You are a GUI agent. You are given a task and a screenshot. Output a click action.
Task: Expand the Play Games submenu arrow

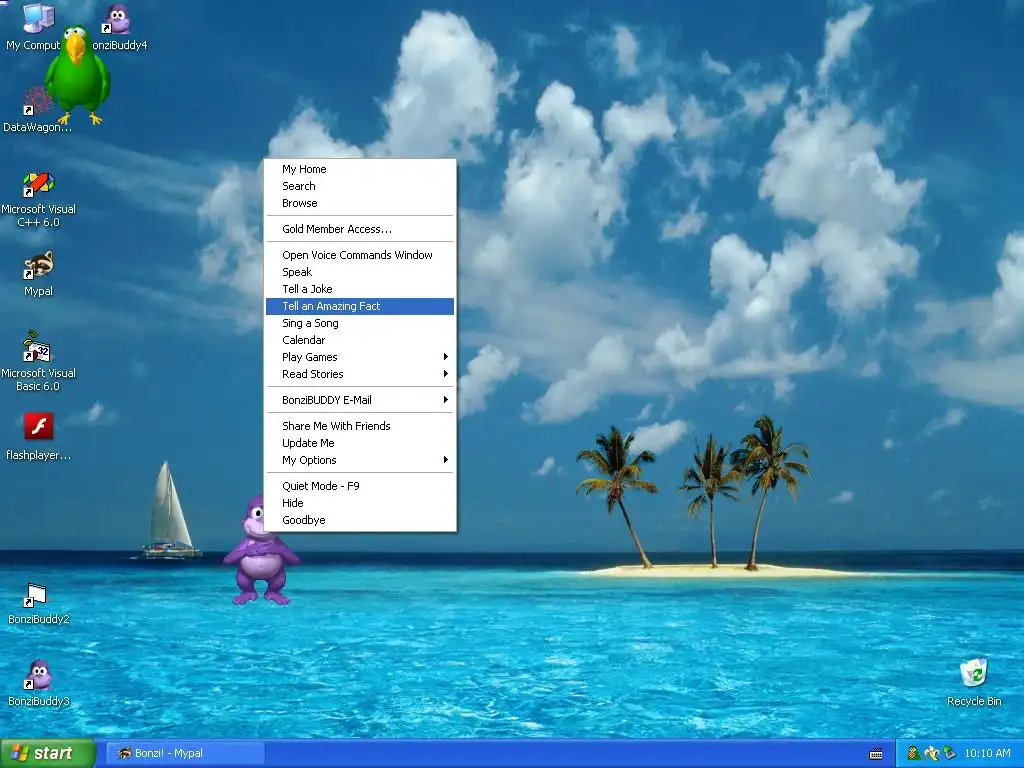tap(445, 357)
